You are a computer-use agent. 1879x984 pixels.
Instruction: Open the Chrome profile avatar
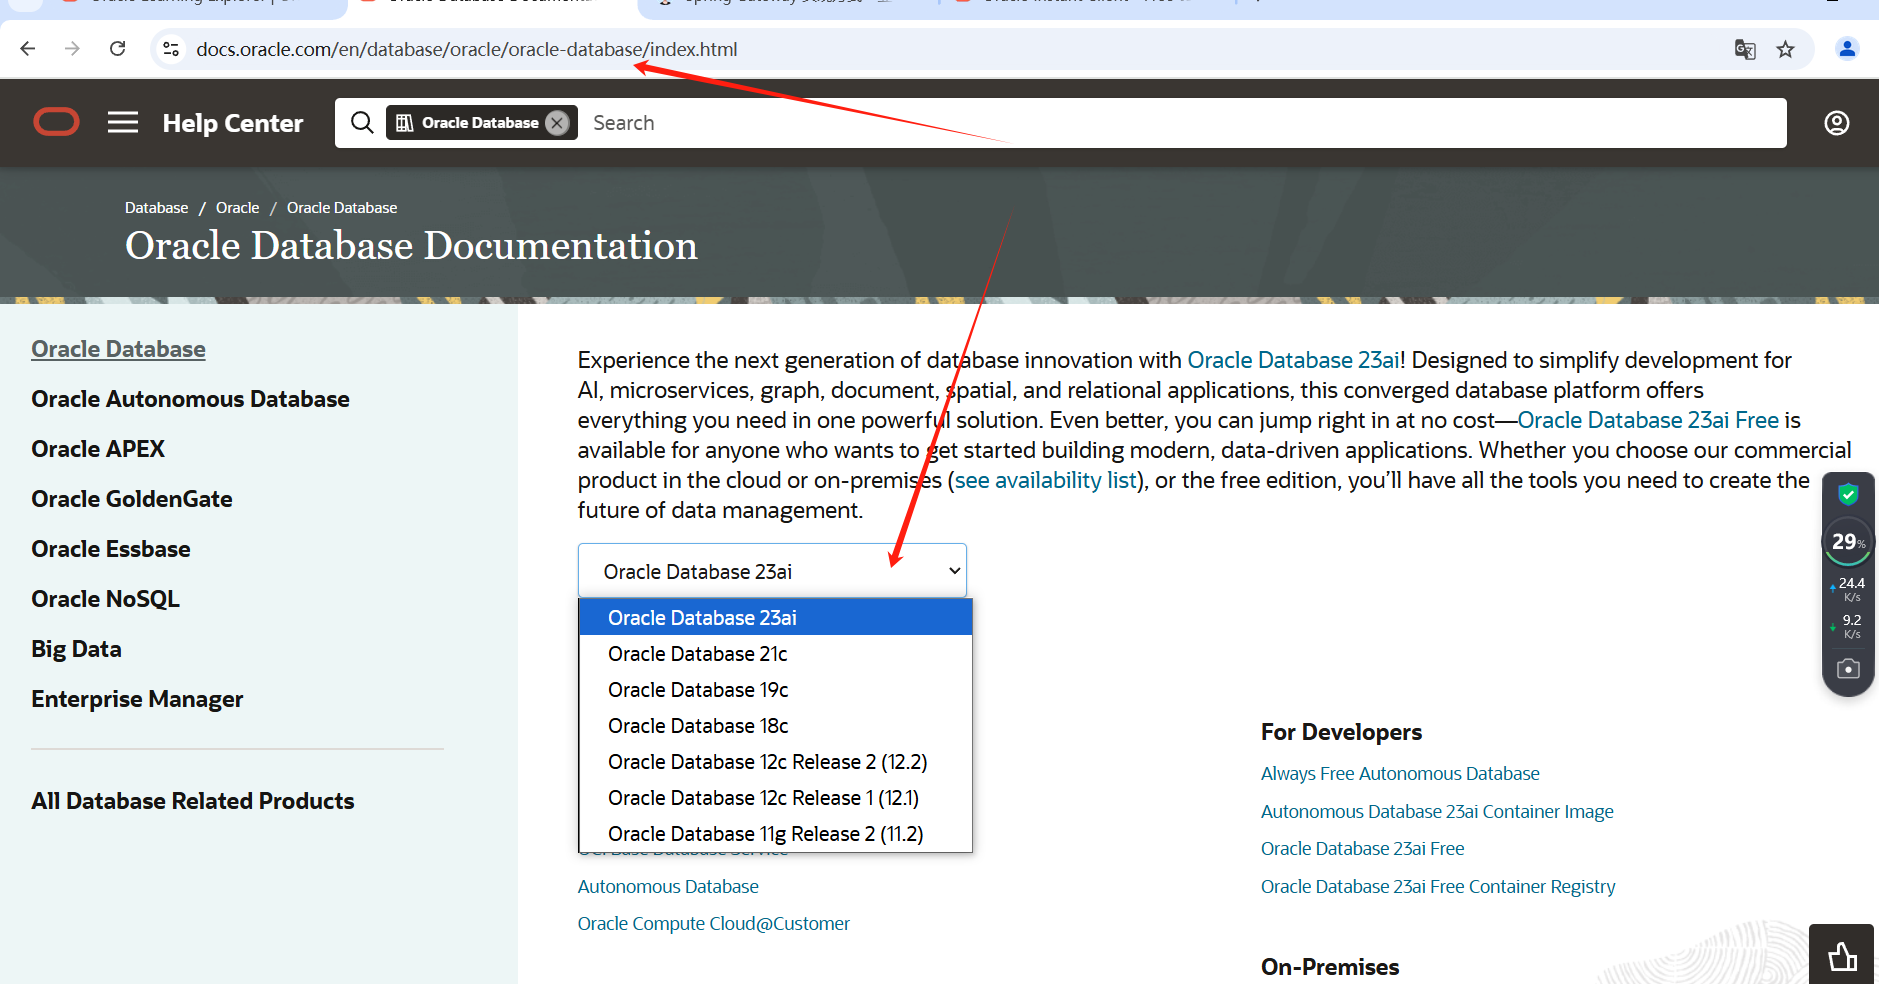pos(1847,49)
